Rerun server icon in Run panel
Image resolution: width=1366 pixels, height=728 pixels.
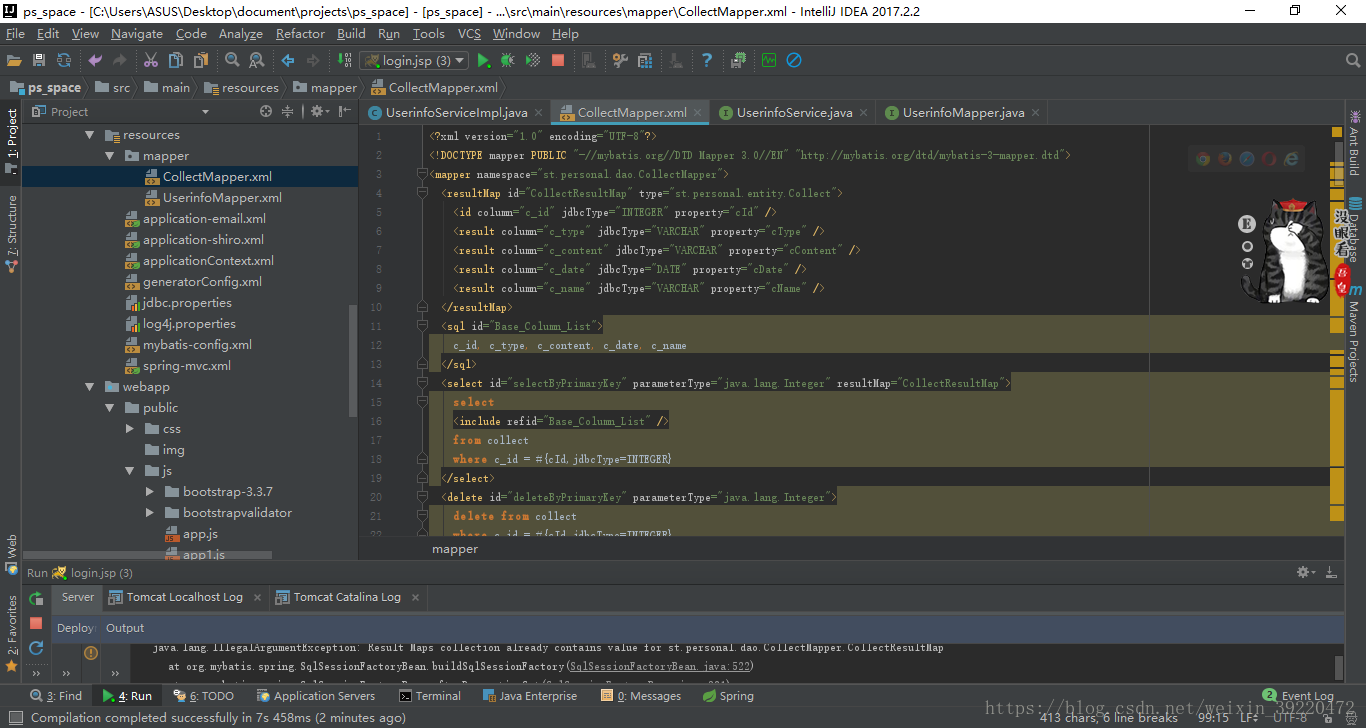pyautogui.click(x=36, y=599)
